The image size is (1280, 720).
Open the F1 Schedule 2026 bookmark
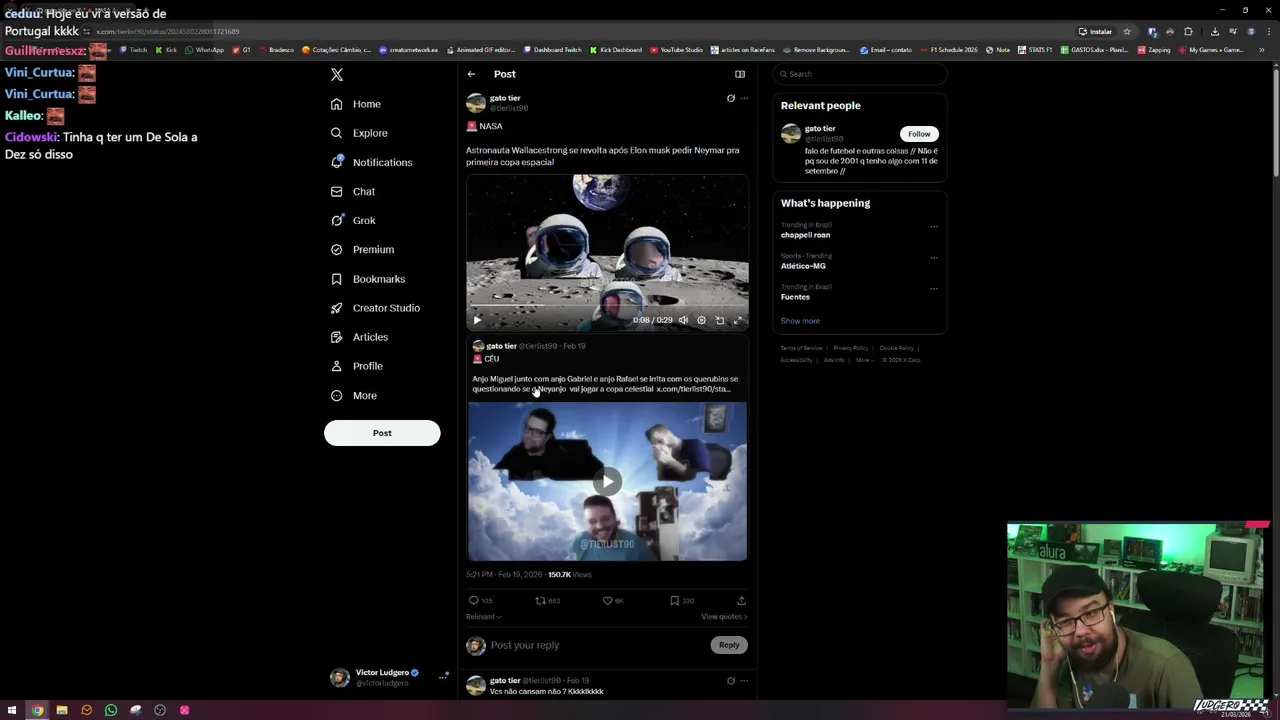pos(948,50)
